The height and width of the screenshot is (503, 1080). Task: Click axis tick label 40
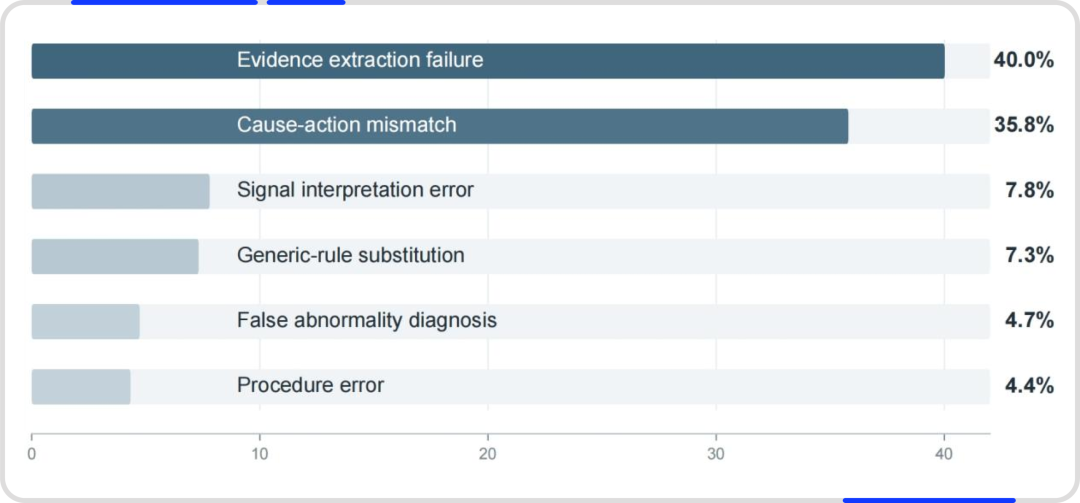pyautogui.click(x=944, y=455)
